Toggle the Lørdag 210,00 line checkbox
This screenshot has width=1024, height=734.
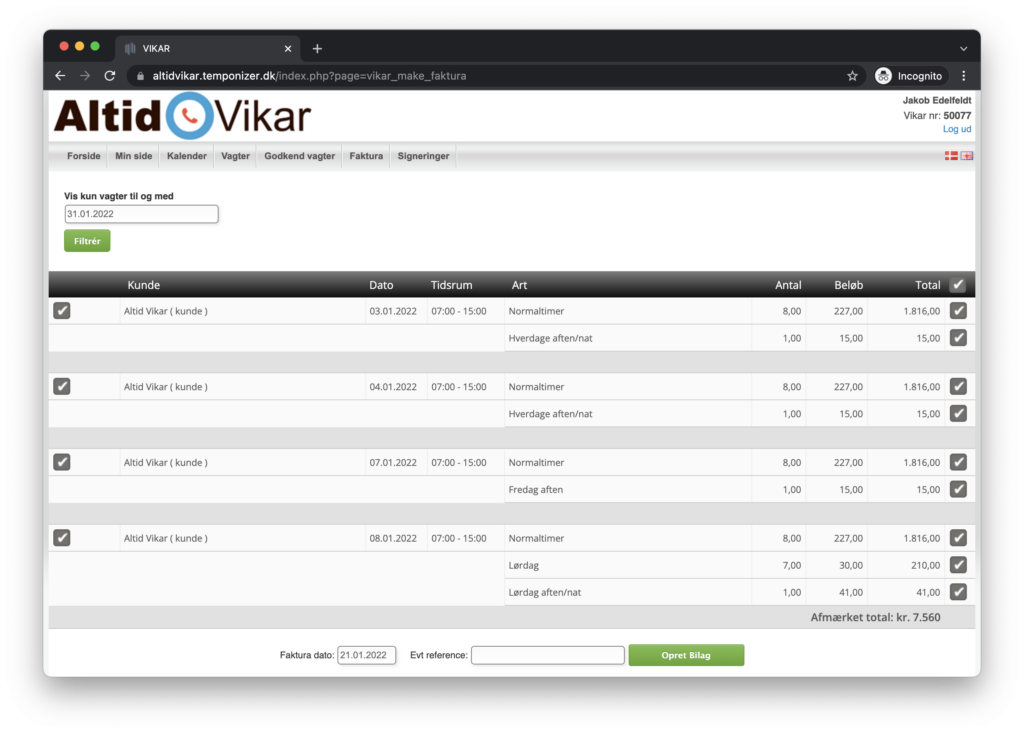(x=958, y=565)
